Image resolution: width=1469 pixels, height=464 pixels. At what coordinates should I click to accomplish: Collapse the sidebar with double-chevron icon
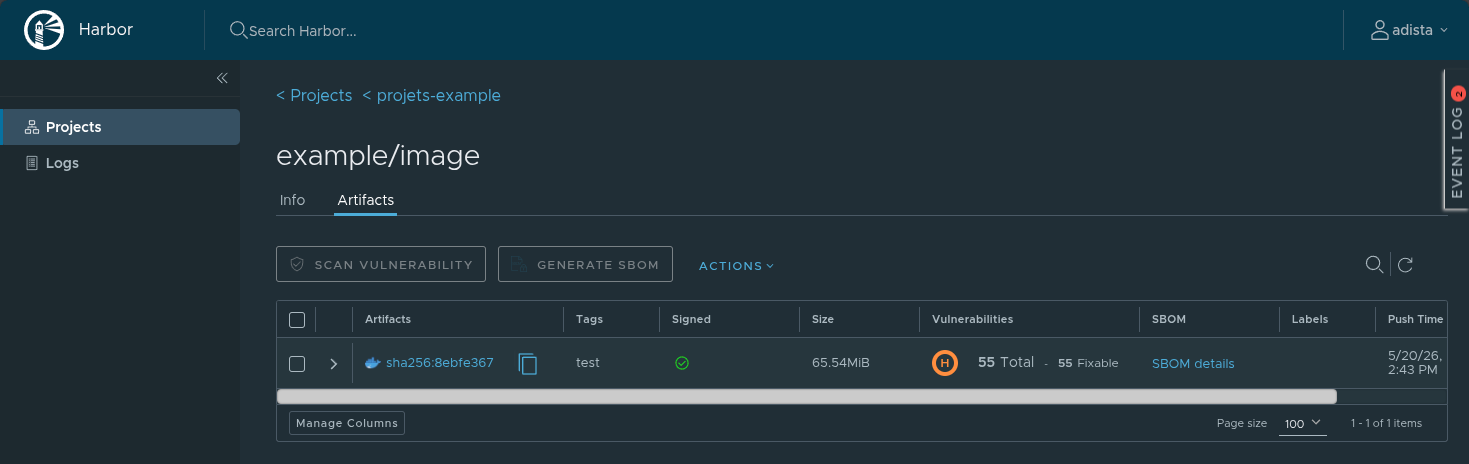tap(222, 78)
